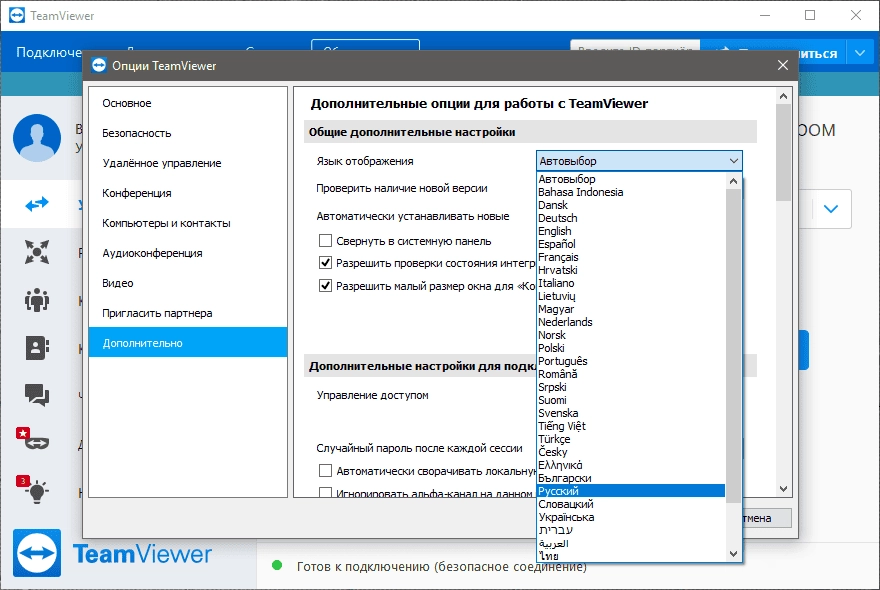Choose 'English' language
The width and height of the screenshot is (880, 590).
pyautogui.click(x=631, y=231)
